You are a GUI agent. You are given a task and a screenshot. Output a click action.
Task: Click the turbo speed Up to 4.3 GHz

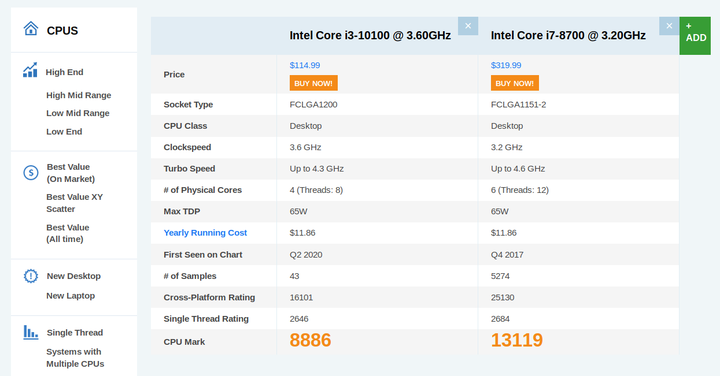coord(317,168)
